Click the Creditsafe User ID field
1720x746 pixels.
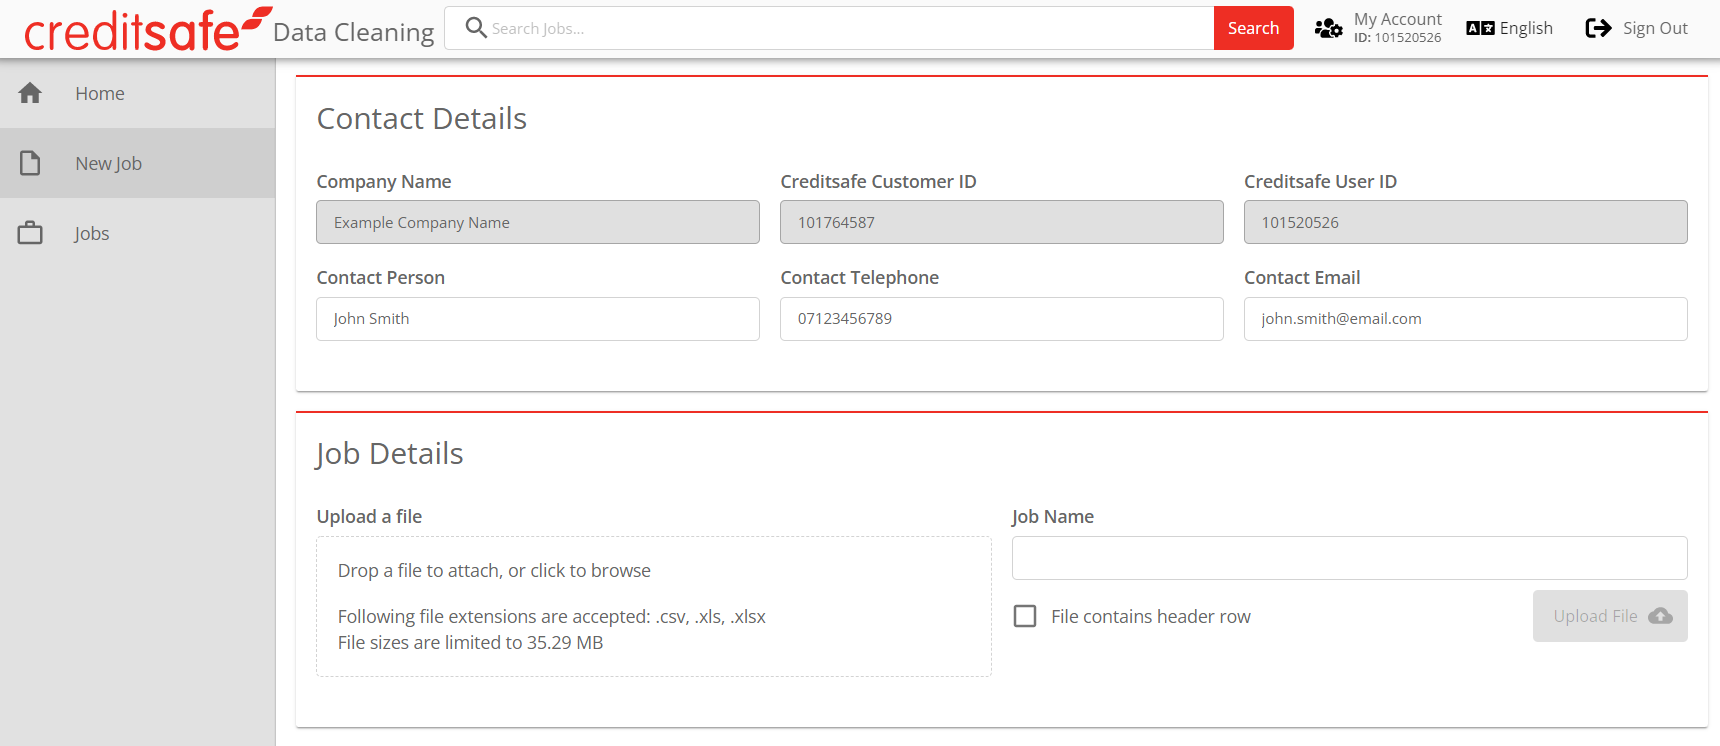tap(1466, 222)
